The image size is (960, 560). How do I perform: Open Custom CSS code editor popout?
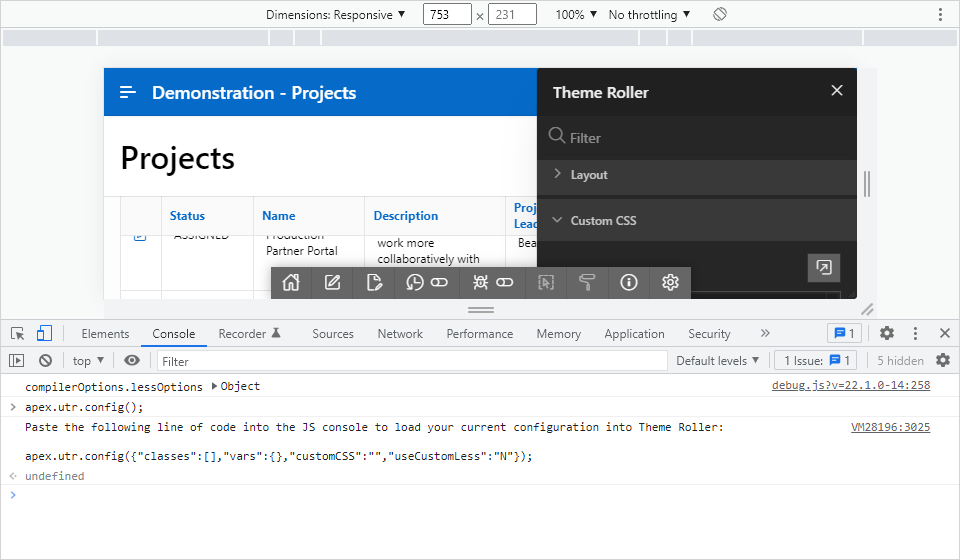pos(823,267)
